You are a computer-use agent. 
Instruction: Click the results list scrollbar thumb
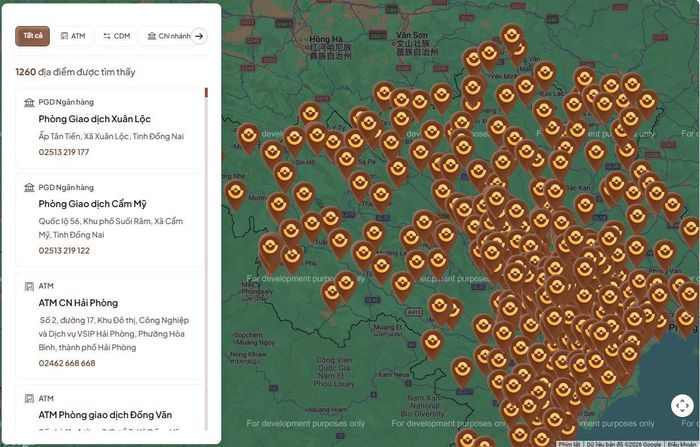206,92
